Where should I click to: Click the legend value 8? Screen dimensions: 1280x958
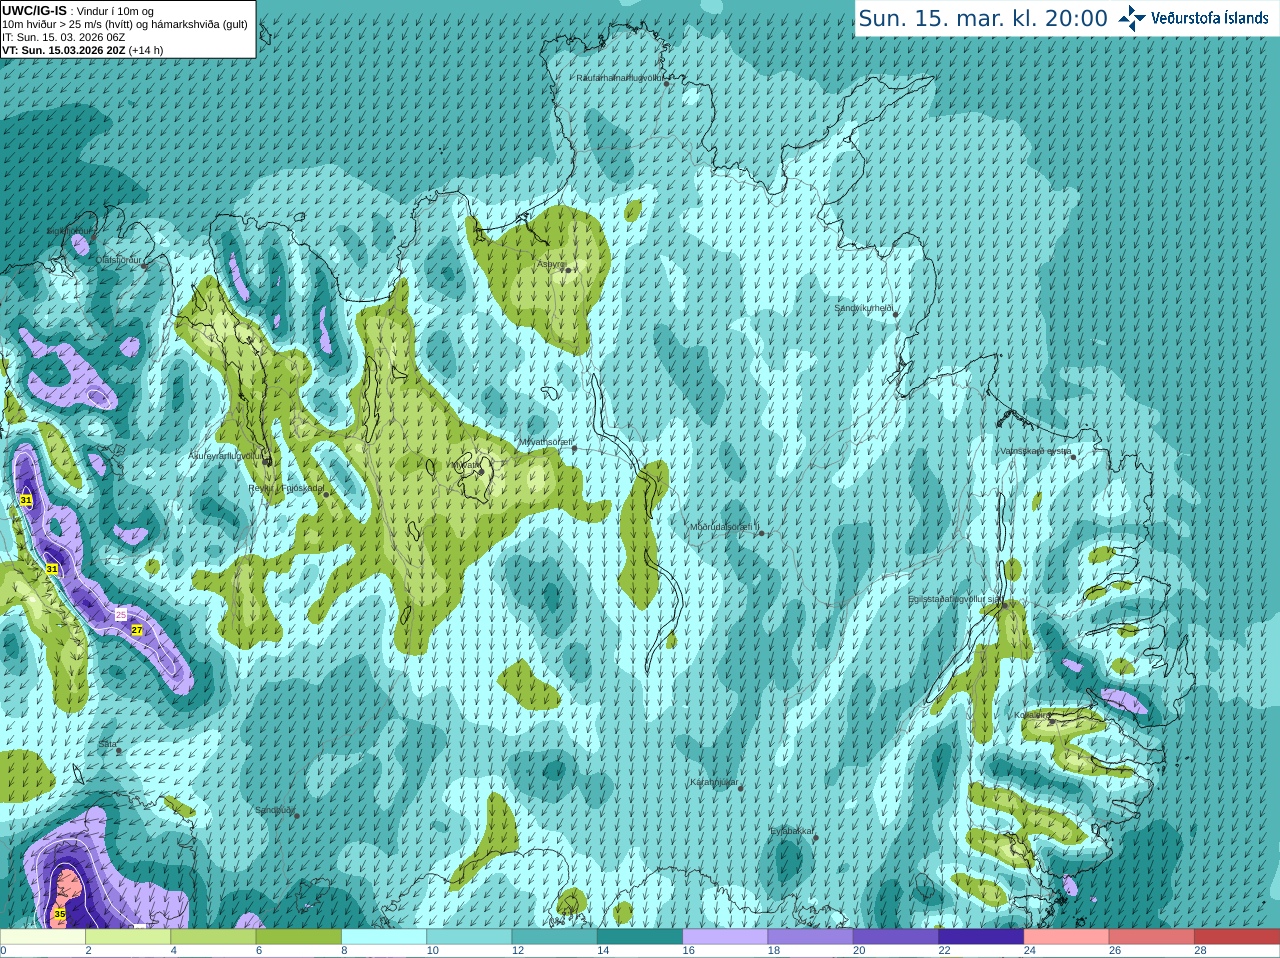345,951
